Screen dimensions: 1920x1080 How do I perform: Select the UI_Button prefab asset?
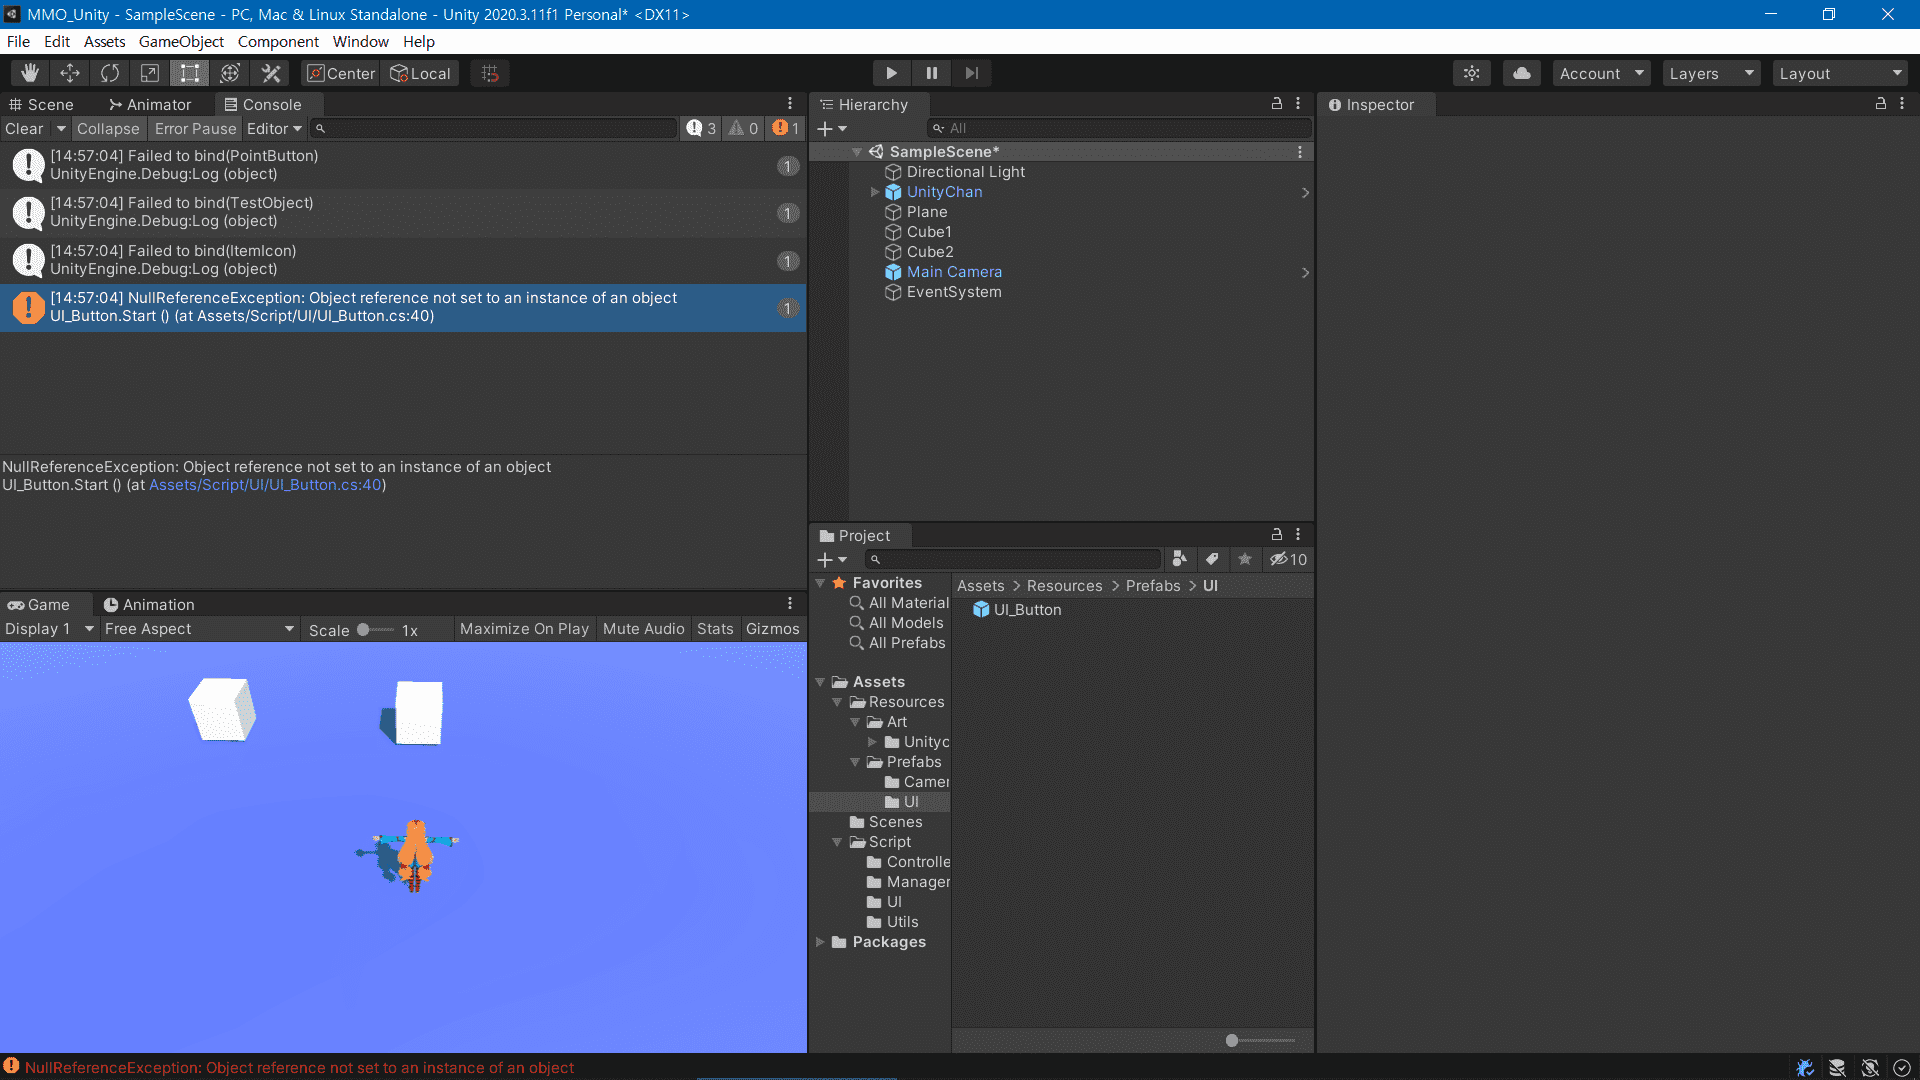click(x=1017, y=610)
